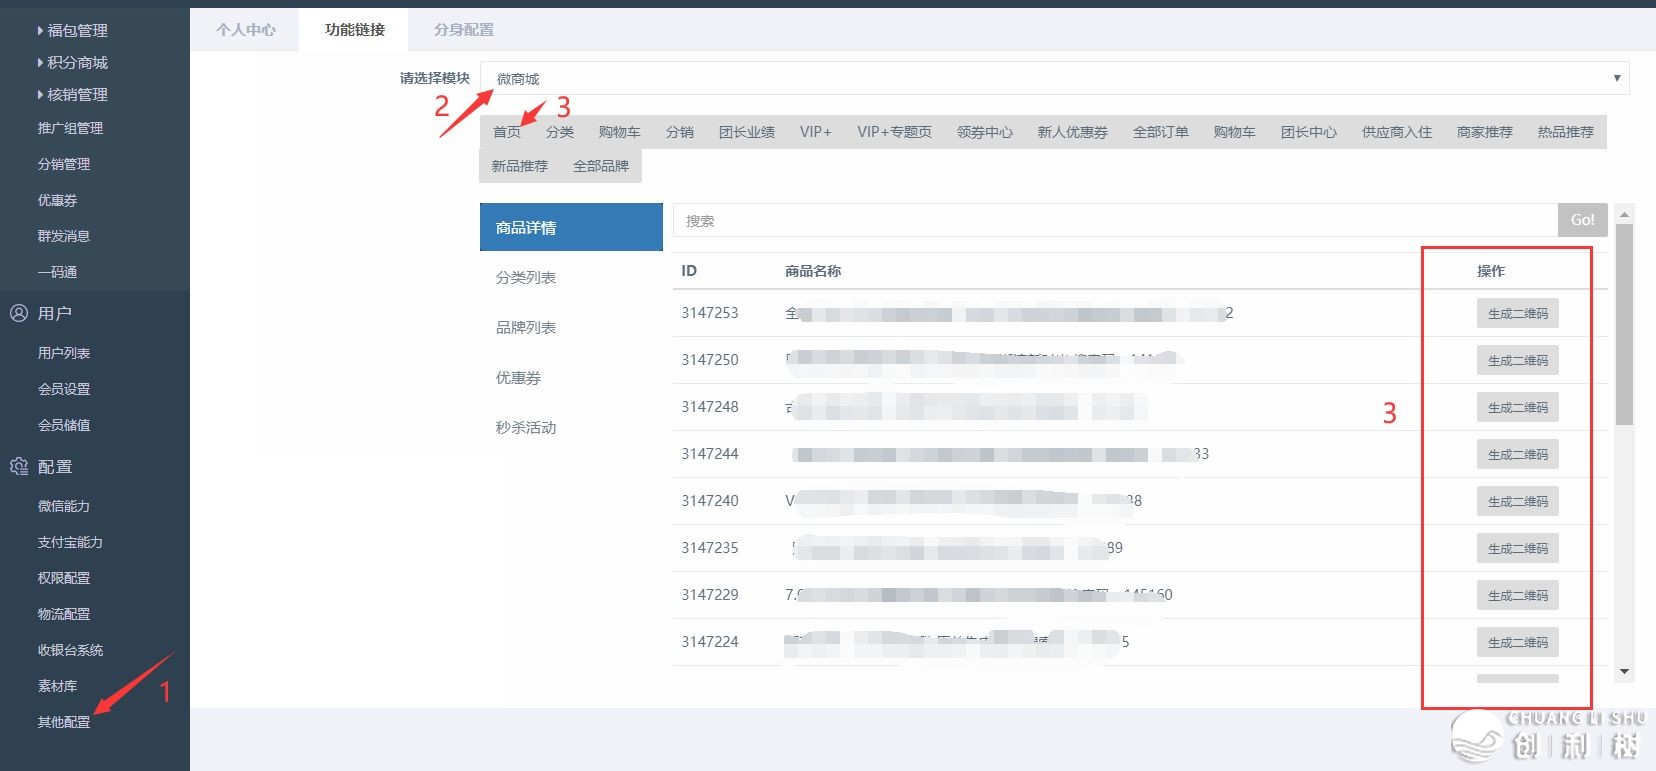The height and width of the screenshot is (771, 1656).
Task: Generate QR code for product 3147248
Action: point(1518,407)
